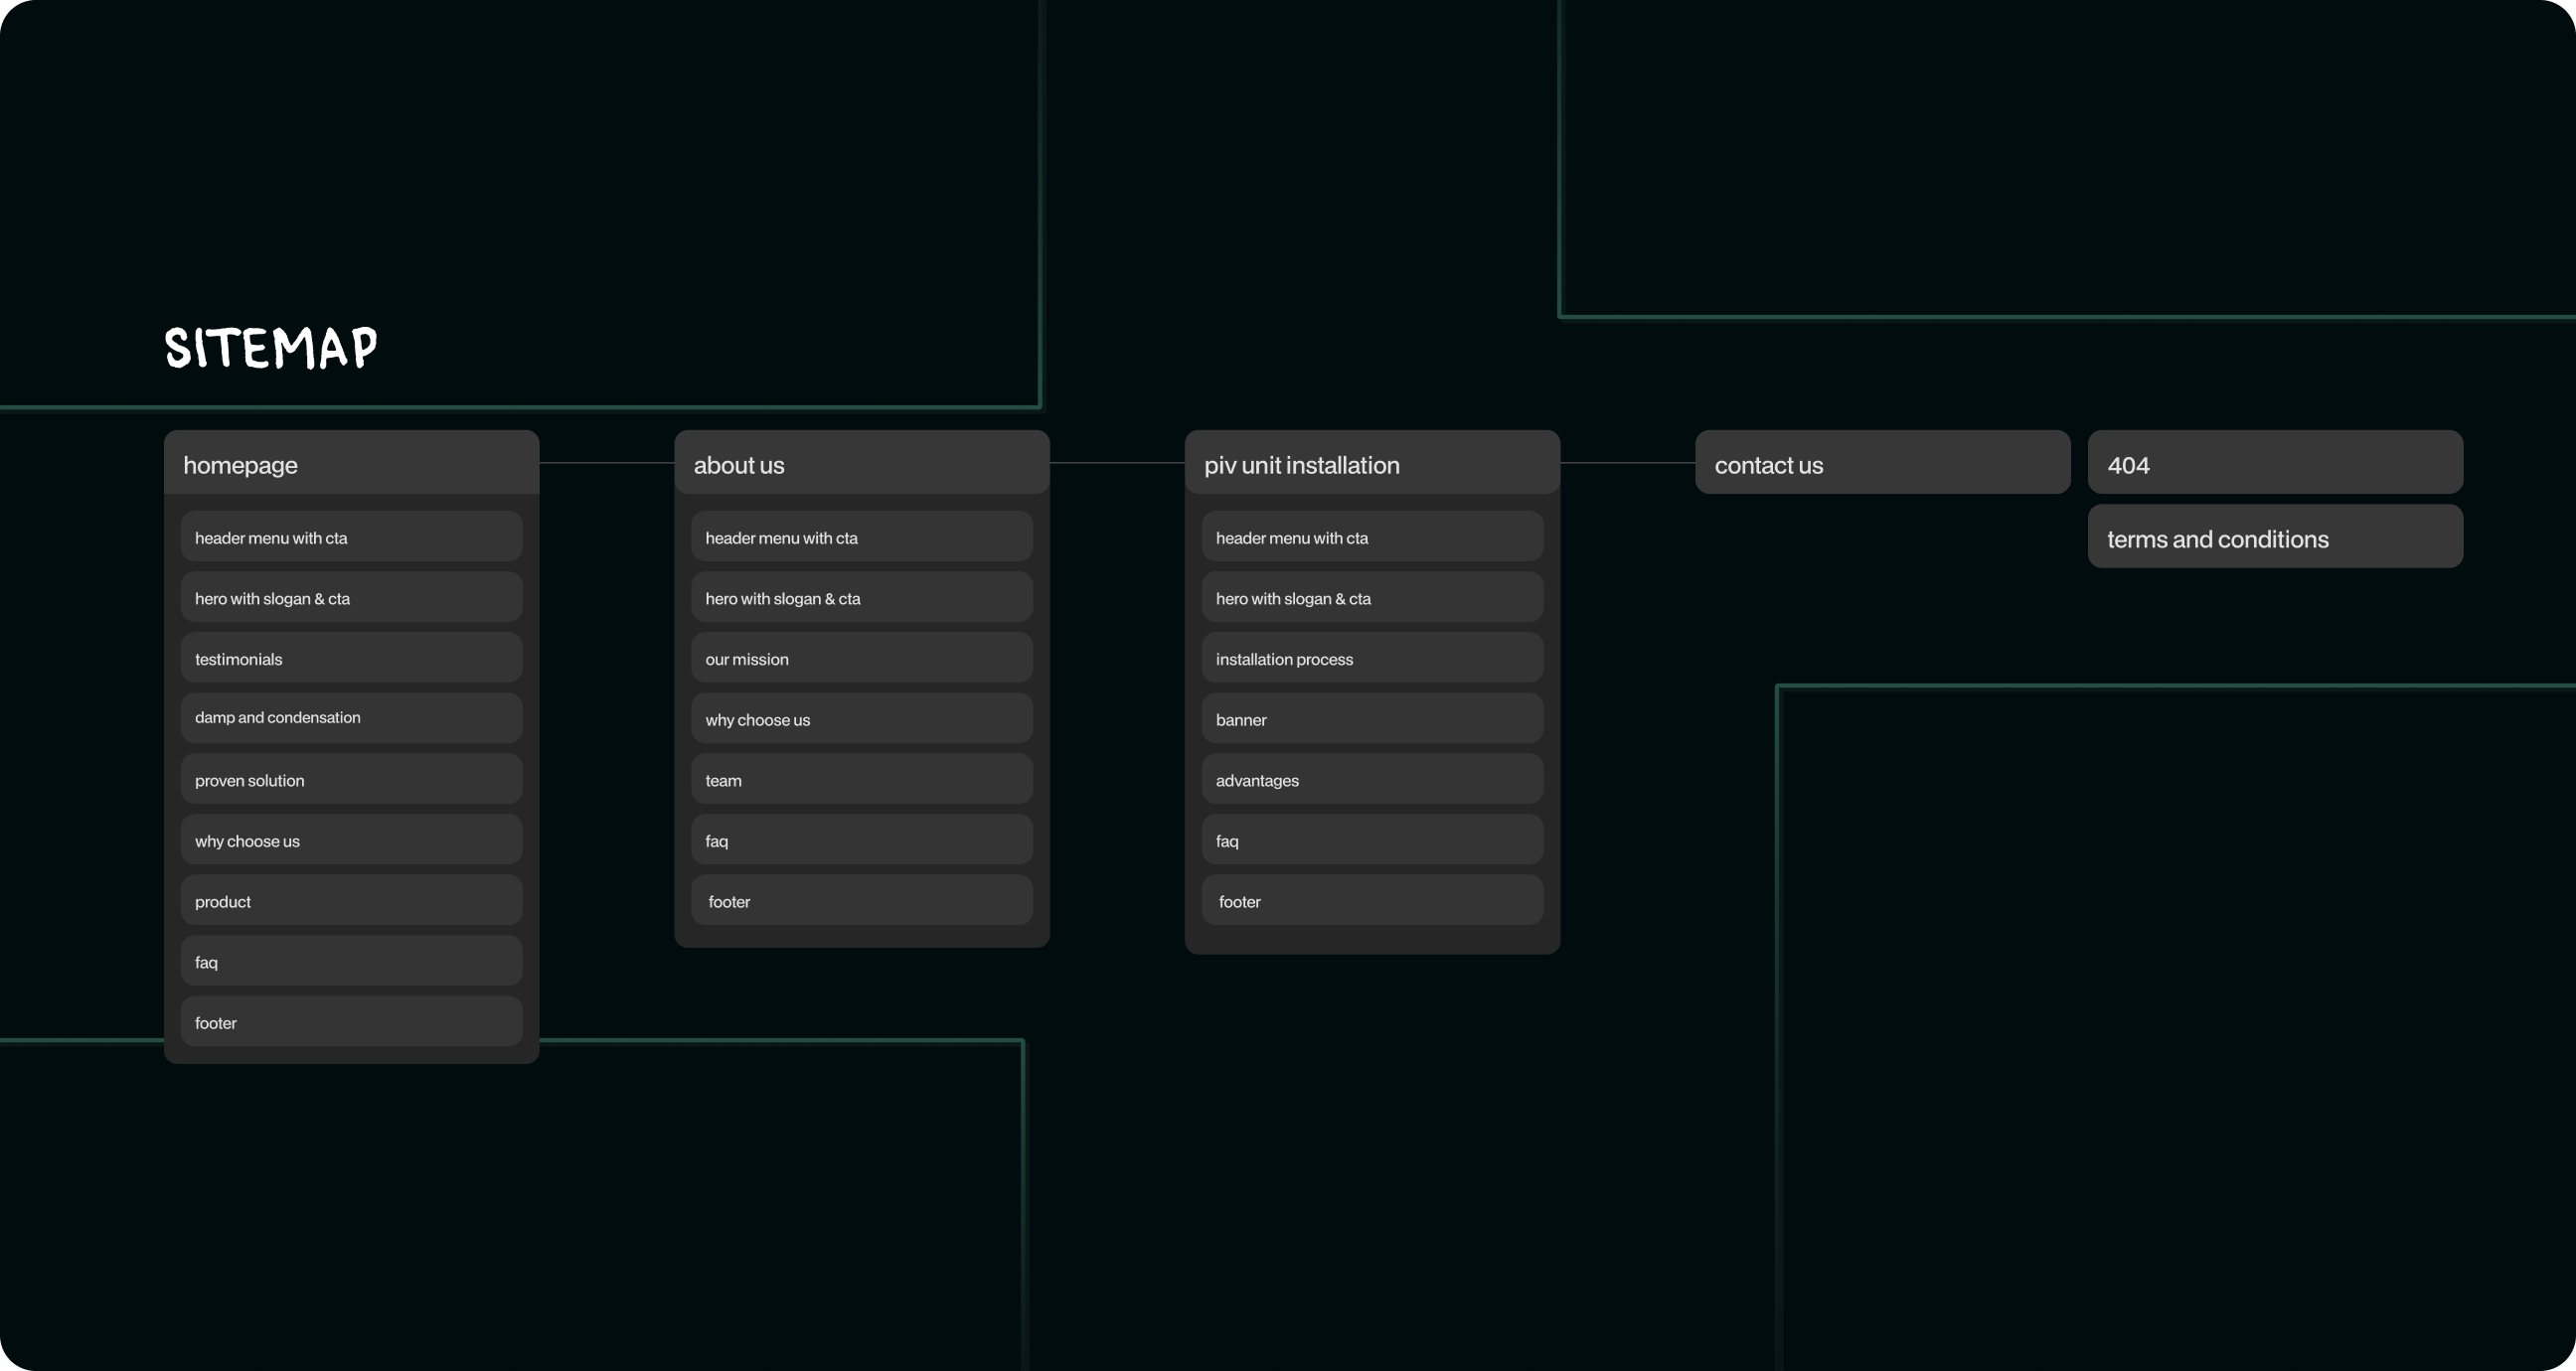Click the testimonials item

pos(351,658)
